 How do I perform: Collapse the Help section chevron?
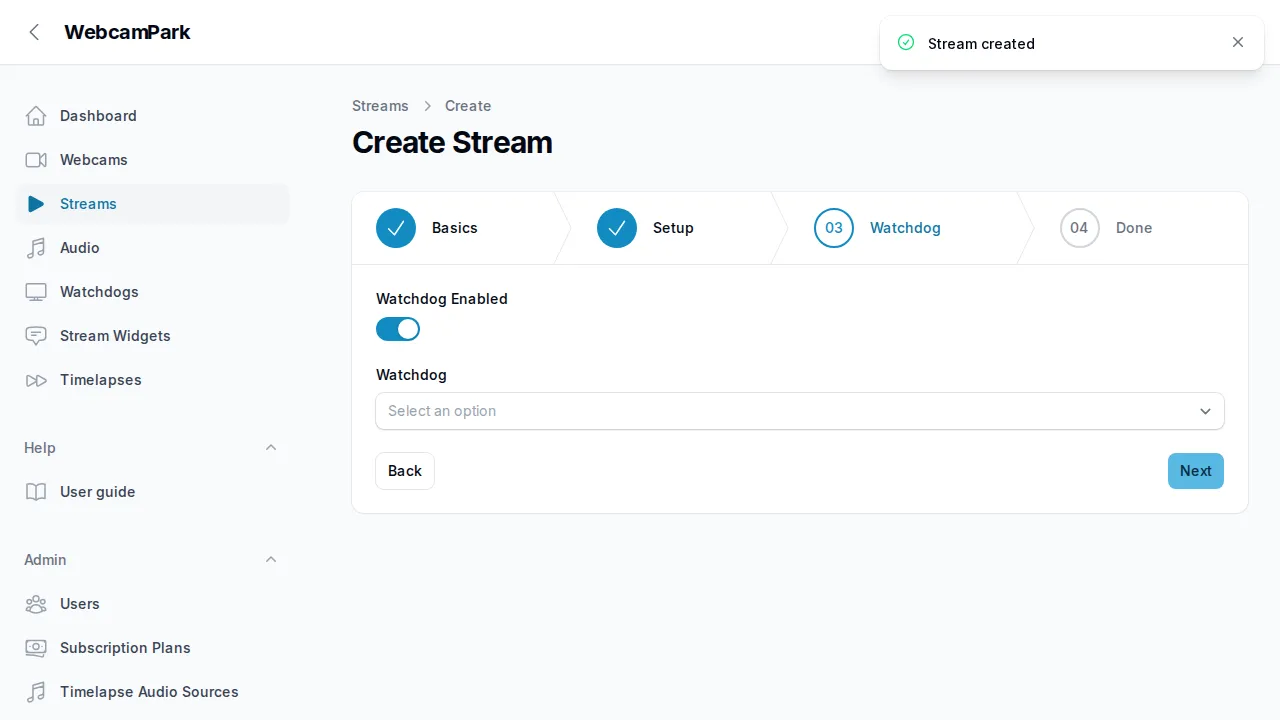[x=271, y=447]
